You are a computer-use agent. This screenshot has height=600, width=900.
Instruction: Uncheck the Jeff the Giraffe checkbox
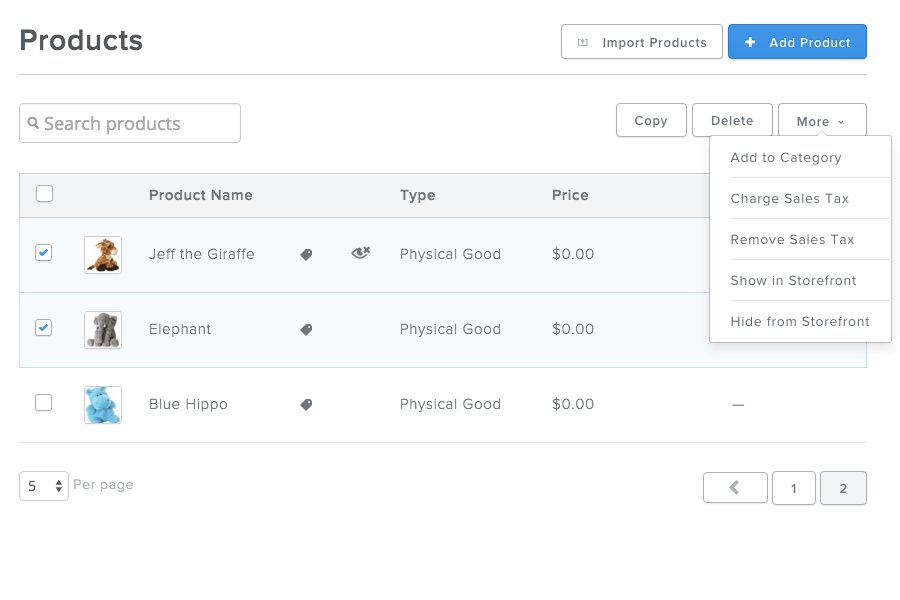click(x=44, y=253)
